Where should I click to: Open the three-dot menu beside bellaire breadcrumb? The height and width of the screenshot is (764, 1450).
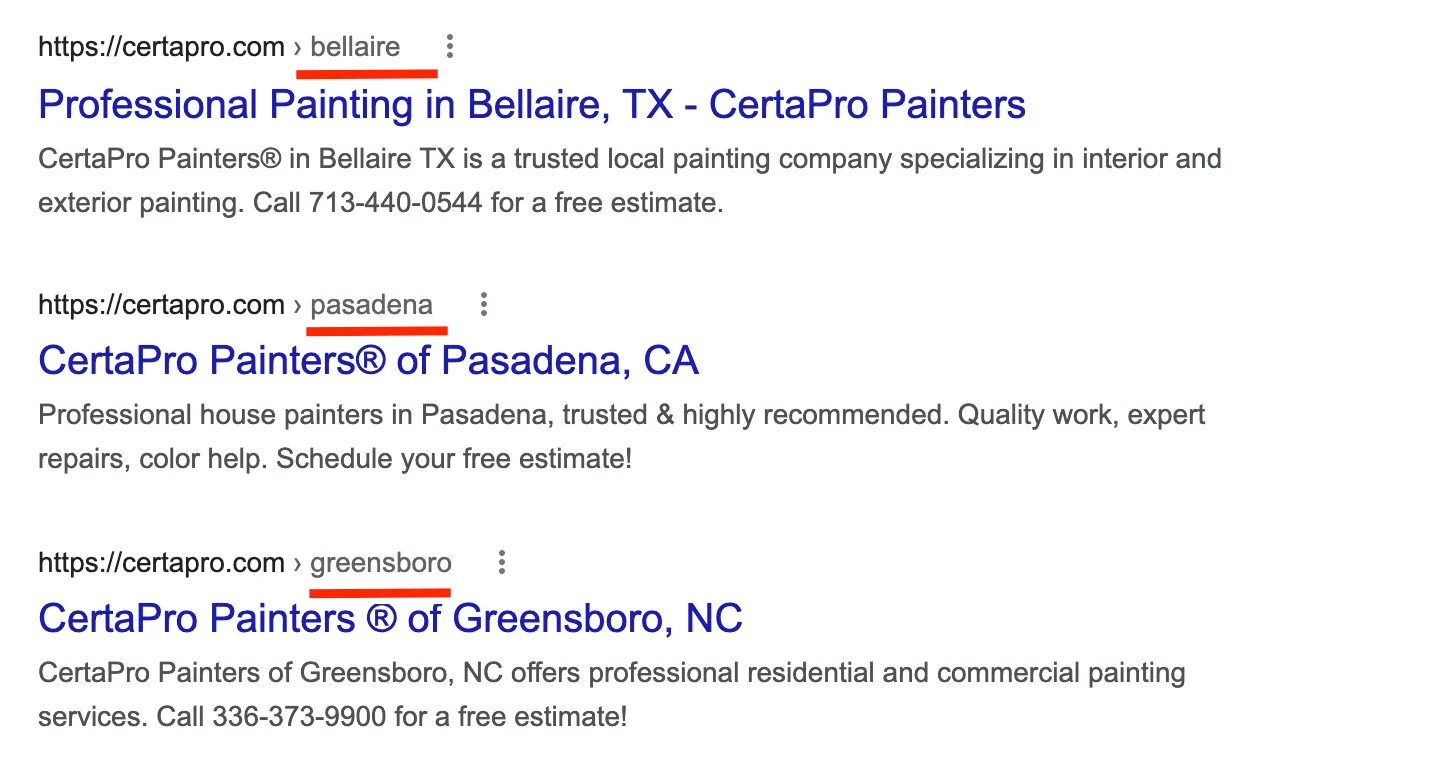click(x=450, y=46)
